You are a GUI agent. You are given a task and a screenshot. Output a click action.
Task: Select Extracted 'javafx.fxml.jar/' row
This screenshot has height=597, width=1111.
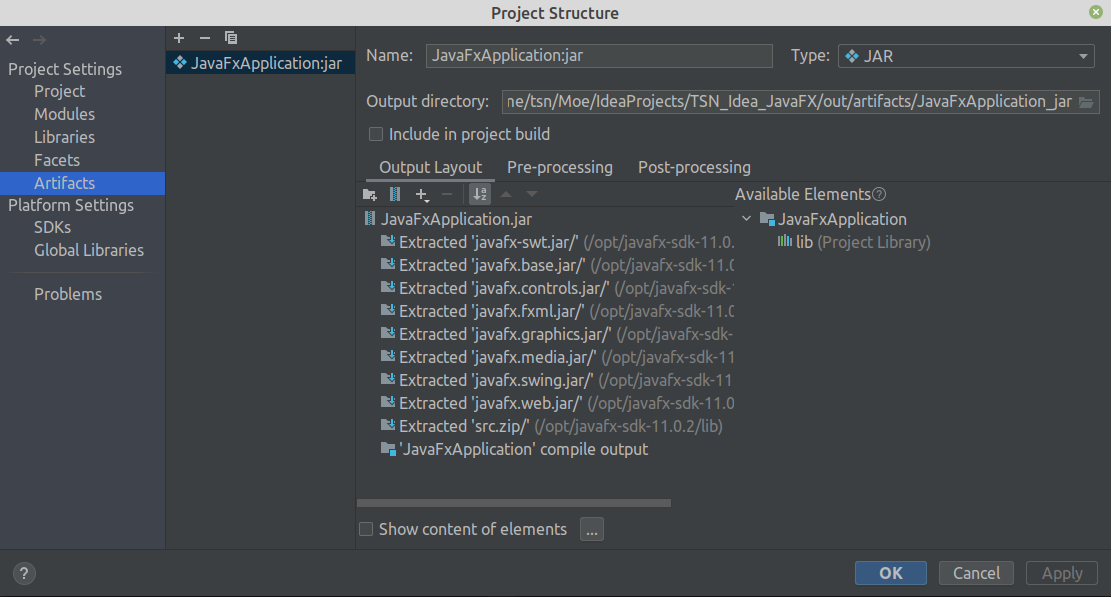click(x=546, y=311)
